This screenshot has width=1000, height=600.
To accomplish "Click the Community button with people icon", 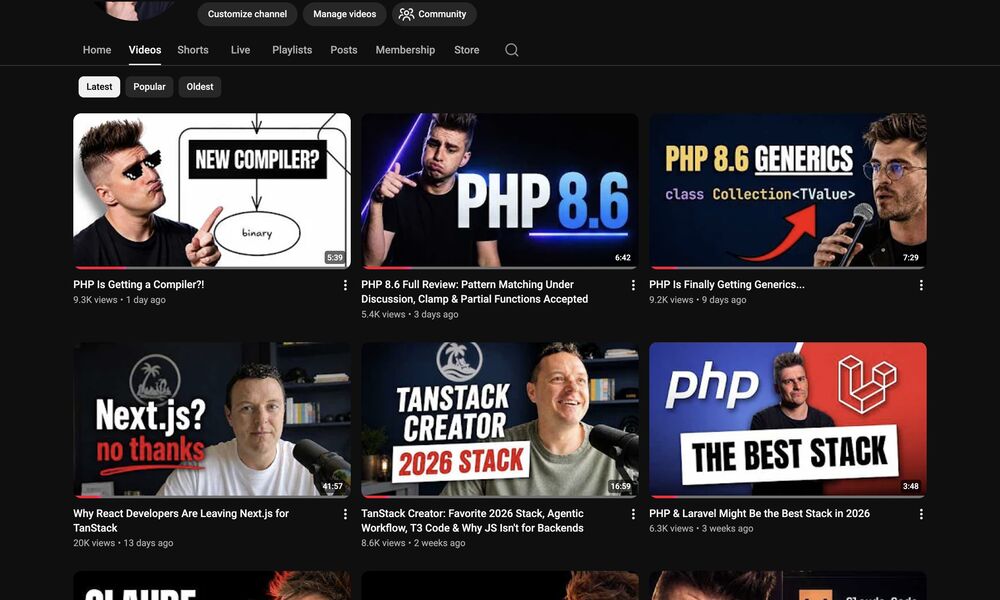I will [434, 14].
